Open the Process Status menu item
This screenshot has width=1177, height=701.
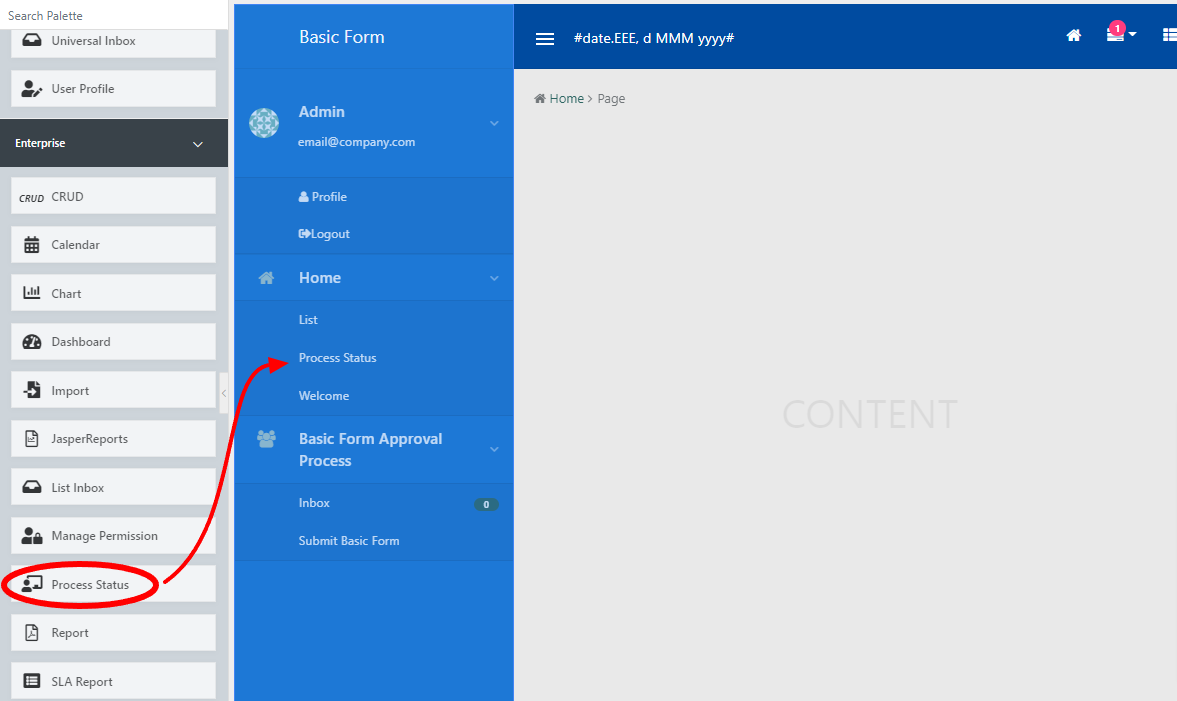tap(338, 358)
